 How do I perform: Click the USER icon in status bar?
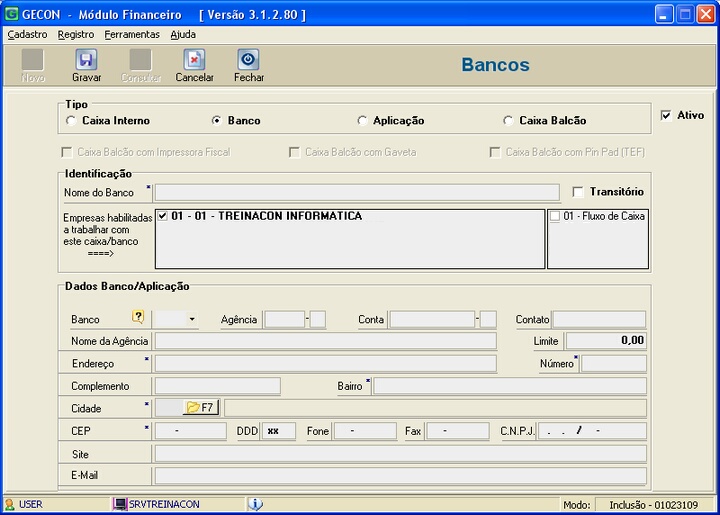tap(10, 505)
